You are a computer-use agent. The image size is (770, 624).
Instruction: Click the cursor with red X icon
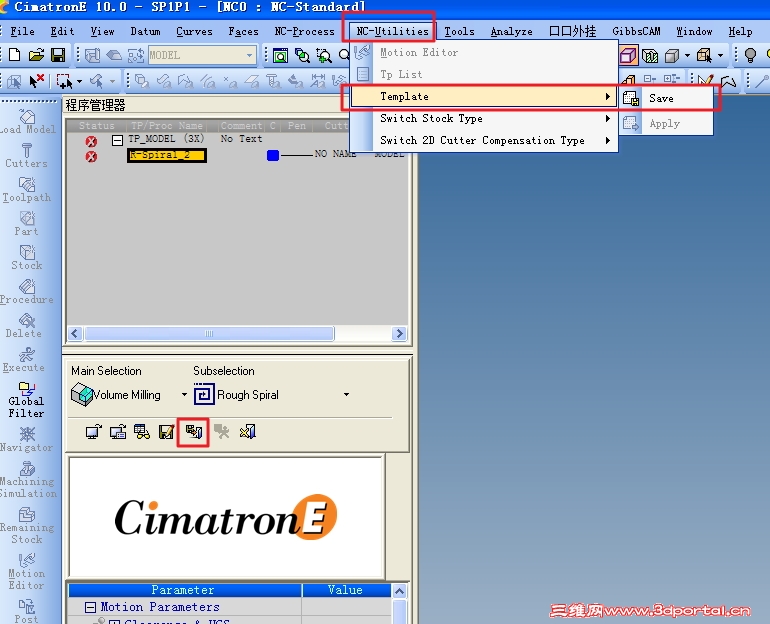(36, 80)
